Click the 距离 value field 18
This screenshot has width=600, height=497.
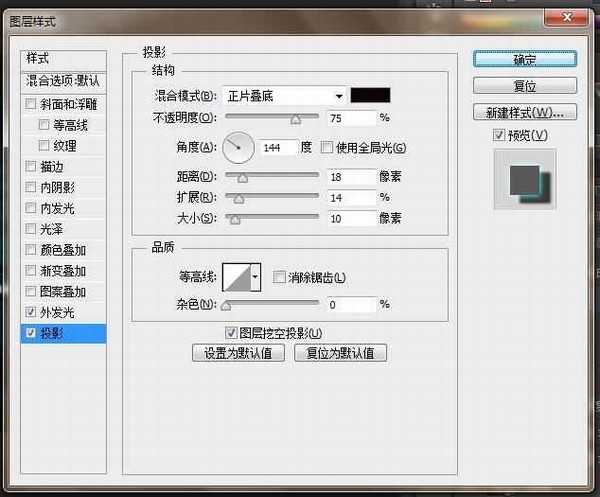pos(352,177)
